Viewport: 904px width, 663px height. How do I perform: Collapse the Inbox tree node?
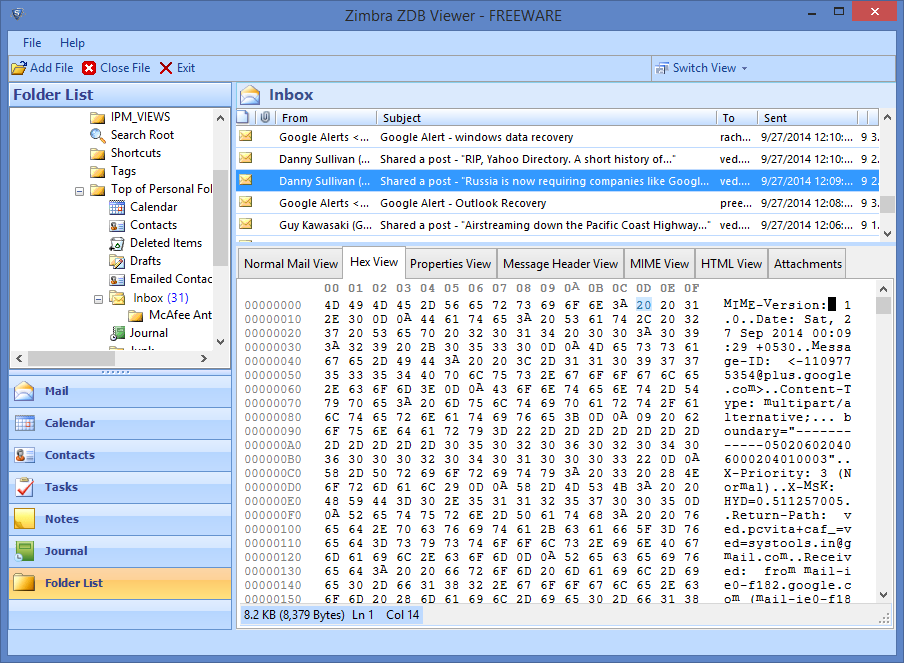pyautogui.click(x=99, y=299)
